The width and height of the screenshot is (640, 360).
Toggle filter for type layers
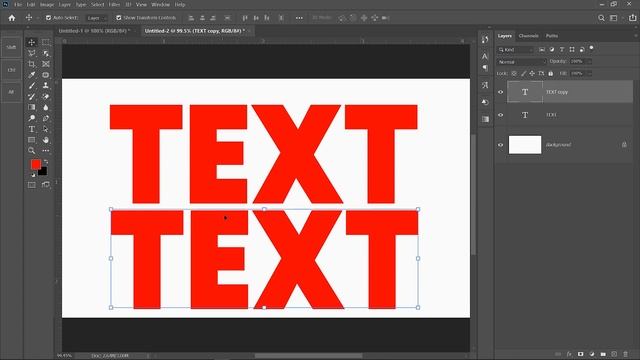[562, 49]
